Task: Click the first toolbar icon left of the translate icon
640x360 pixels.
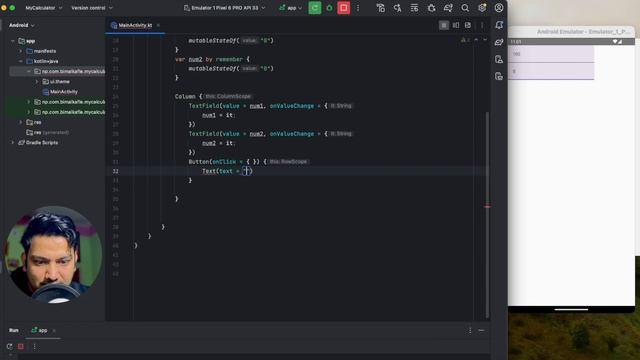Action: pyautogui.click(x=381, y=8)
